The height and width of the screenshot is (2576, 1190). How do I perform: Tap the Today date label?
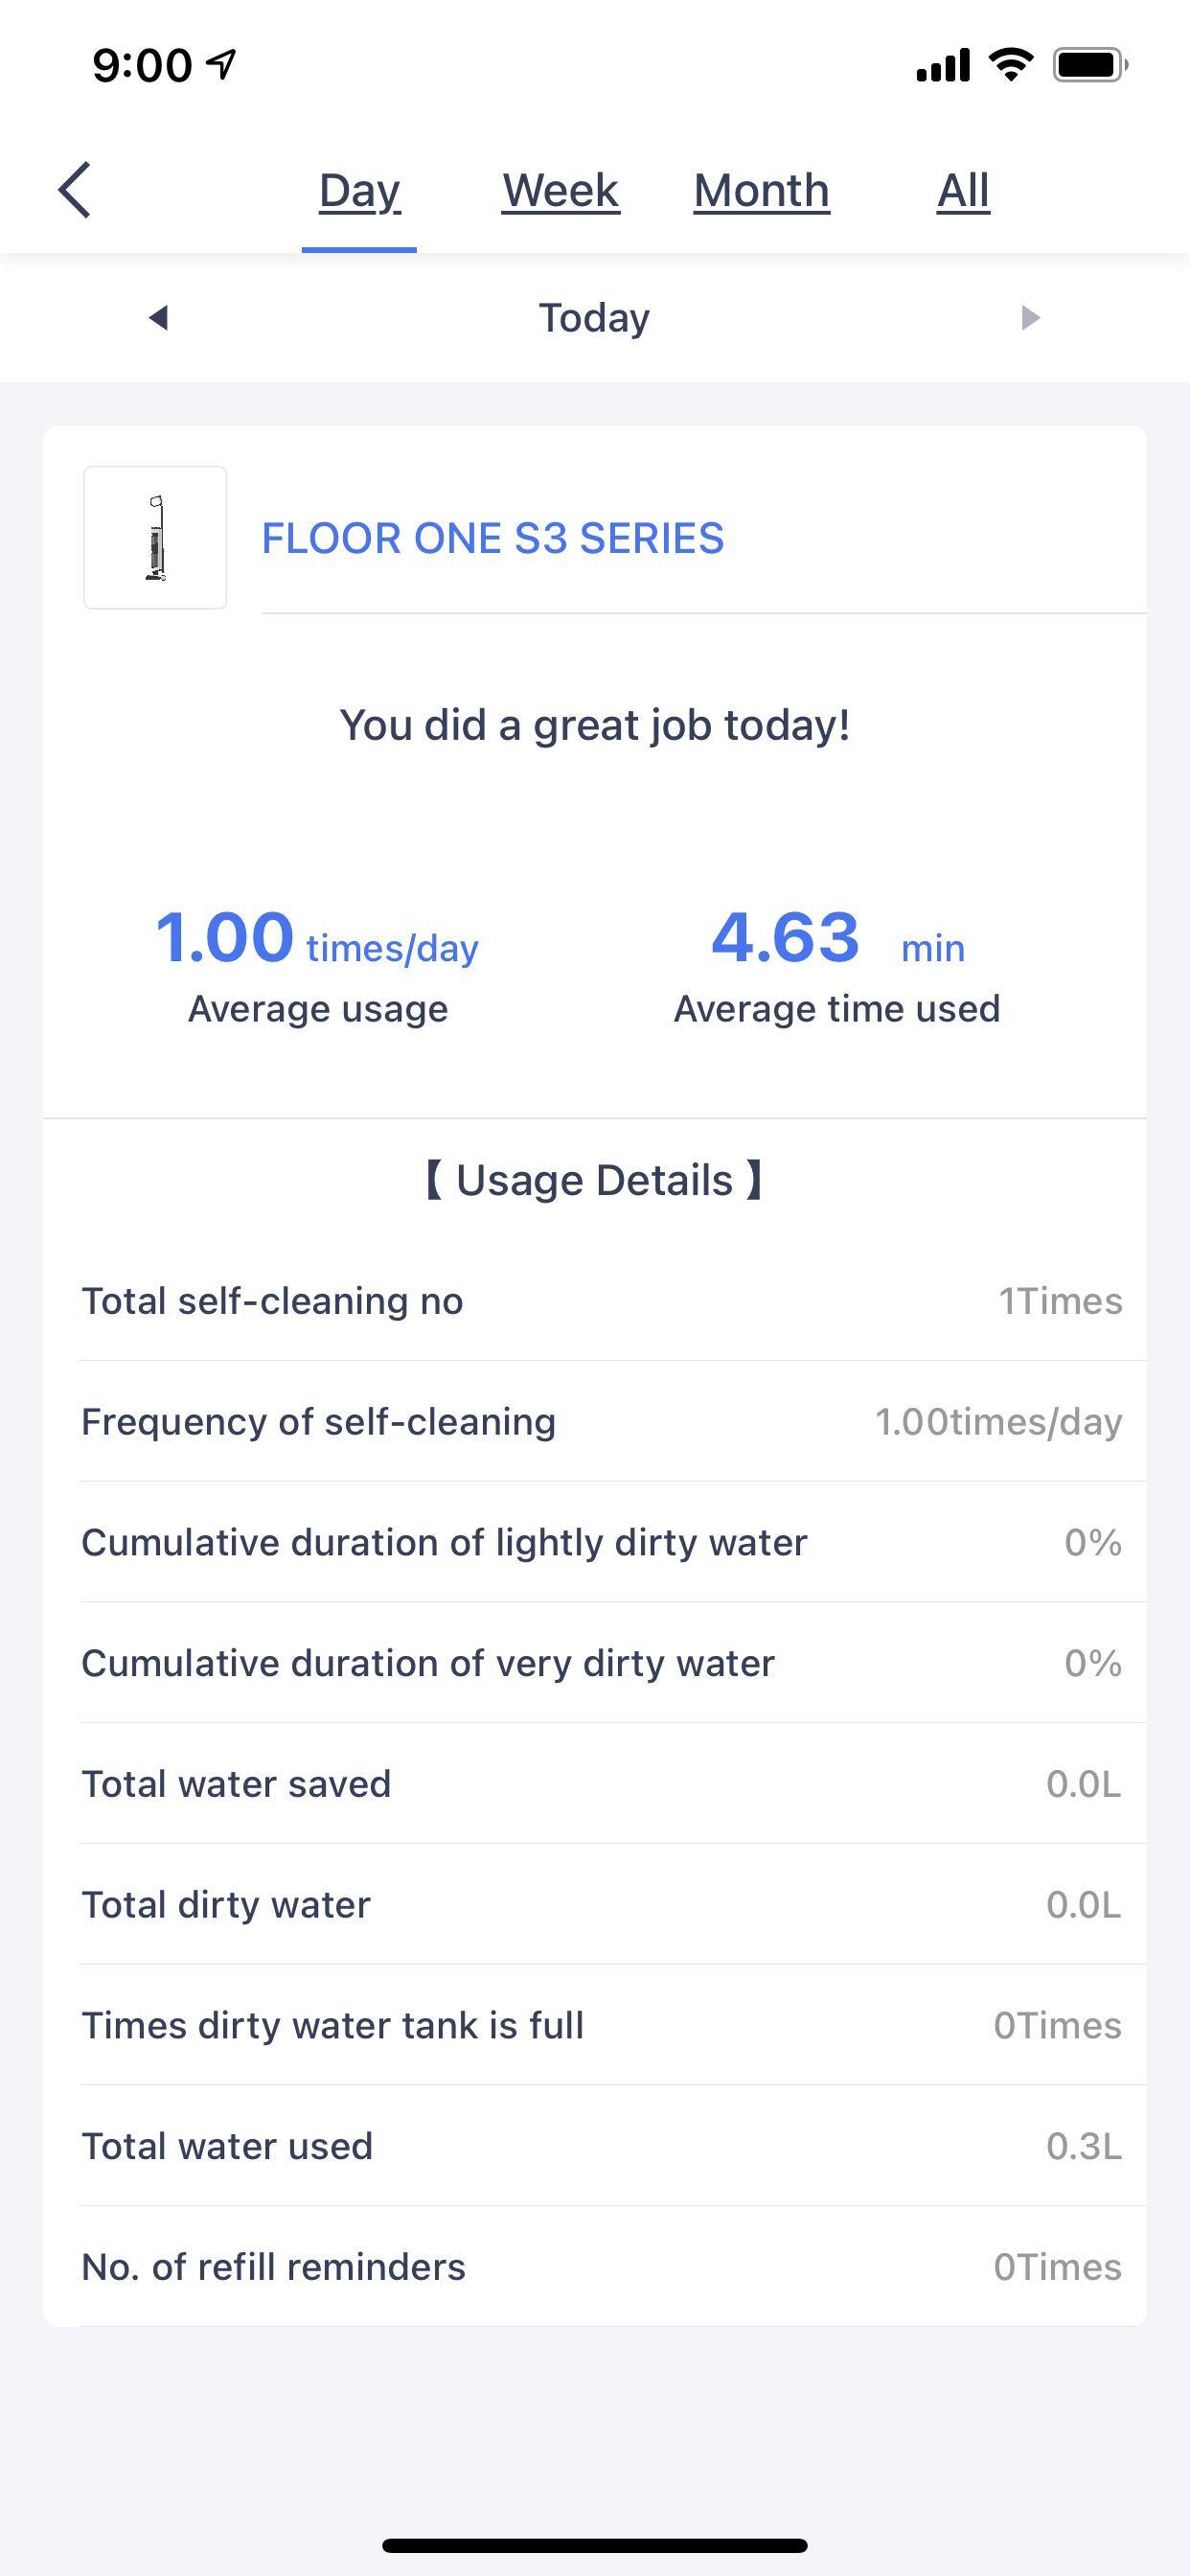point(594,318)
